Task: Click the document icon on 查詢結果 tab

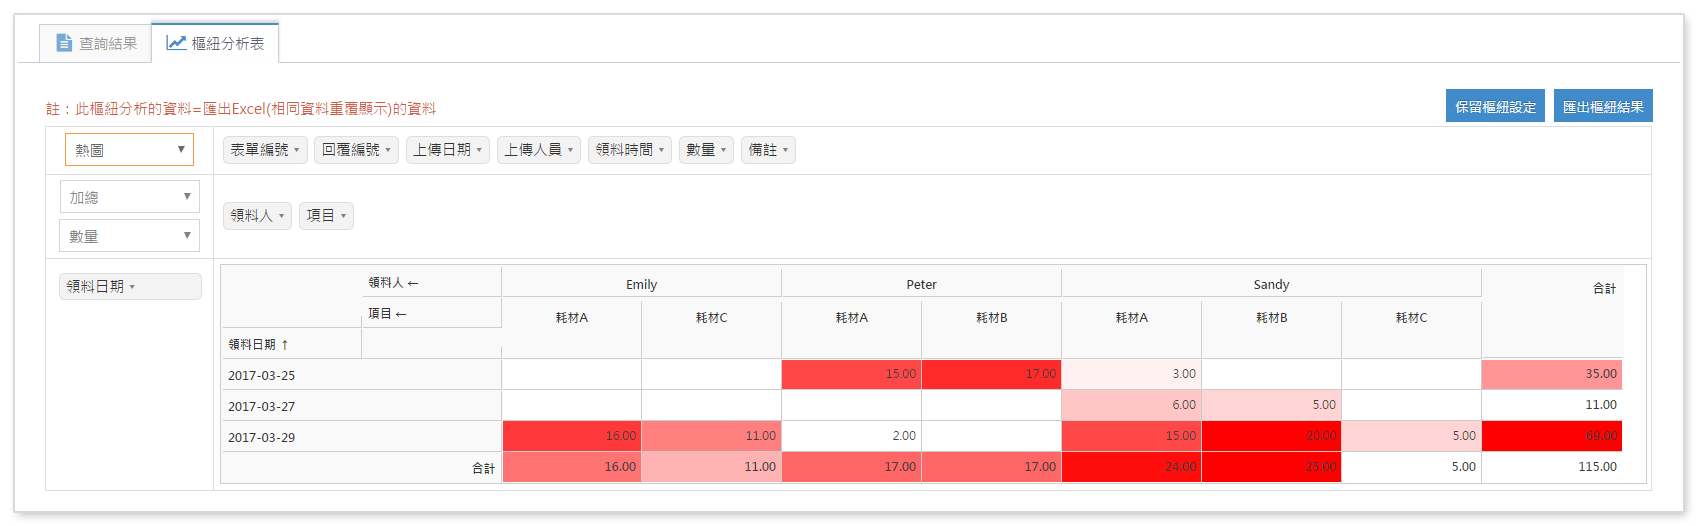Action: (x=64, y=43)
